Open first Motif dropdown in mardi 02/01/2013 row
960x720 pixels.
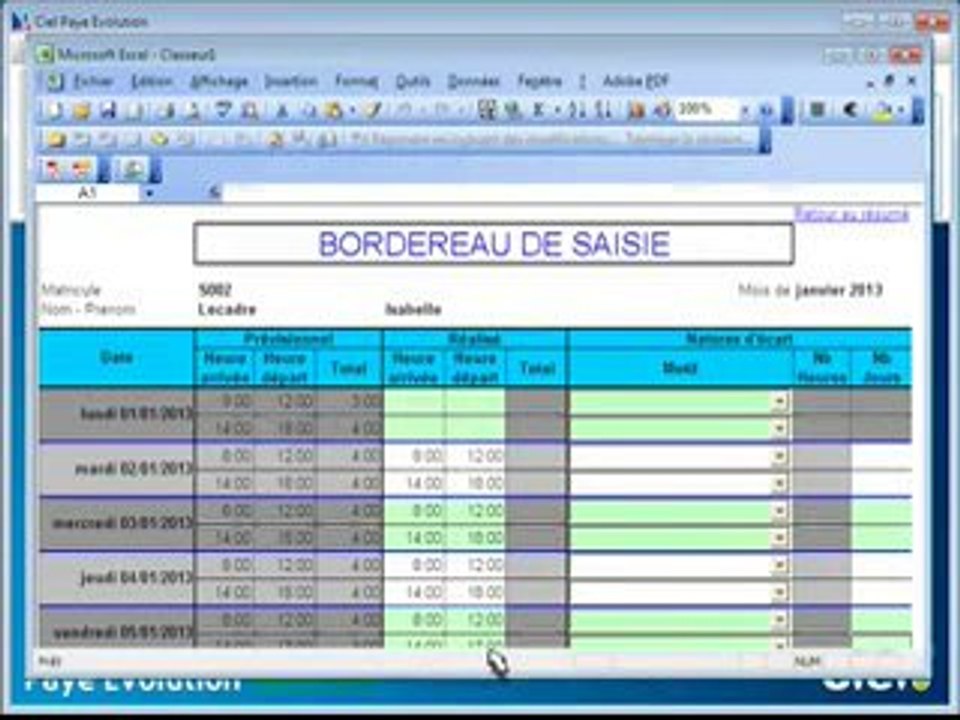click(780, 456)
